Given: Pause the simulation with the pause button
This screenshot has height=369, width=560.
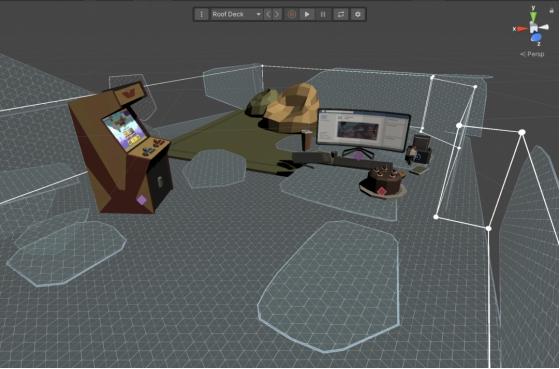Looking at the screenshot, I should (x=323, y=14).
